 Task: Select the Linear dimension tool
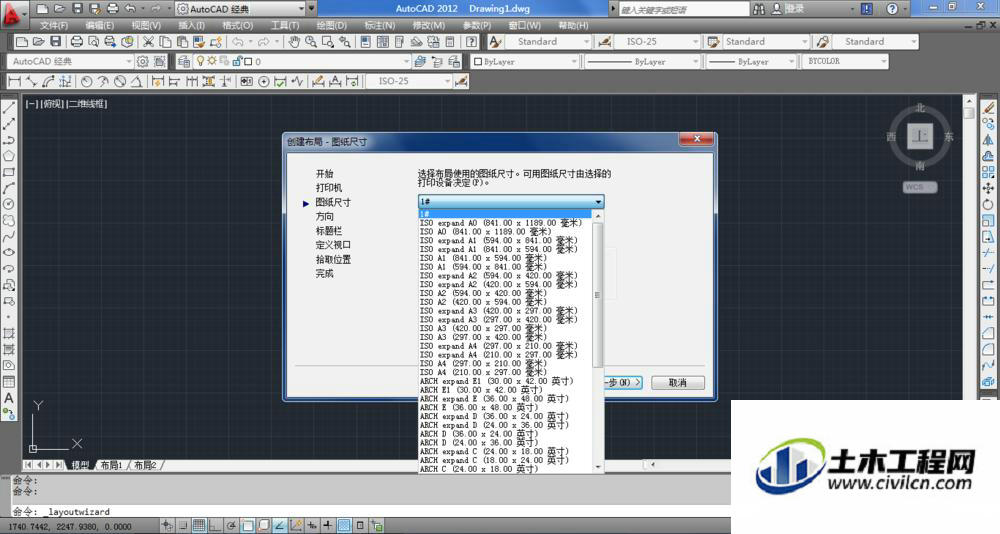pos(14,81)
